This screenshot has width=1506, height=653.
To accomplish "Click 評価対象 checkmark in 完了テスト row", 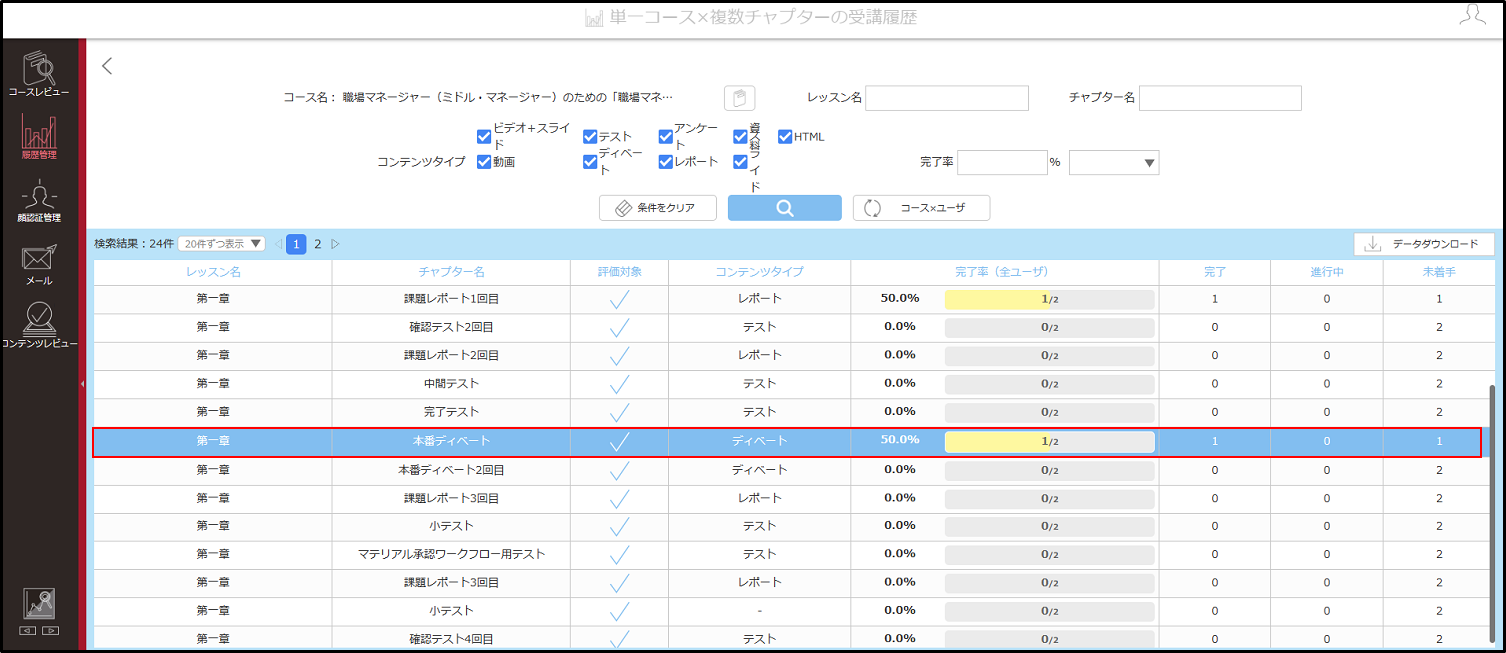I will 619,412.
